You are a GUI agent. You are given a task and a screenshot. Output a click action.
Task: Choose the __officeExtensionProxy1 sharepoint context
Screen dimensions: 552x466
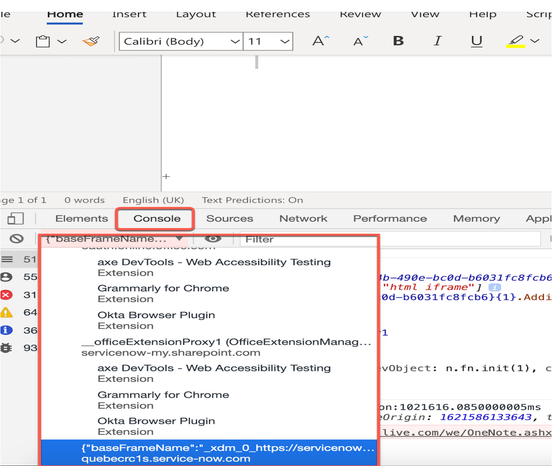pos(209,347)
